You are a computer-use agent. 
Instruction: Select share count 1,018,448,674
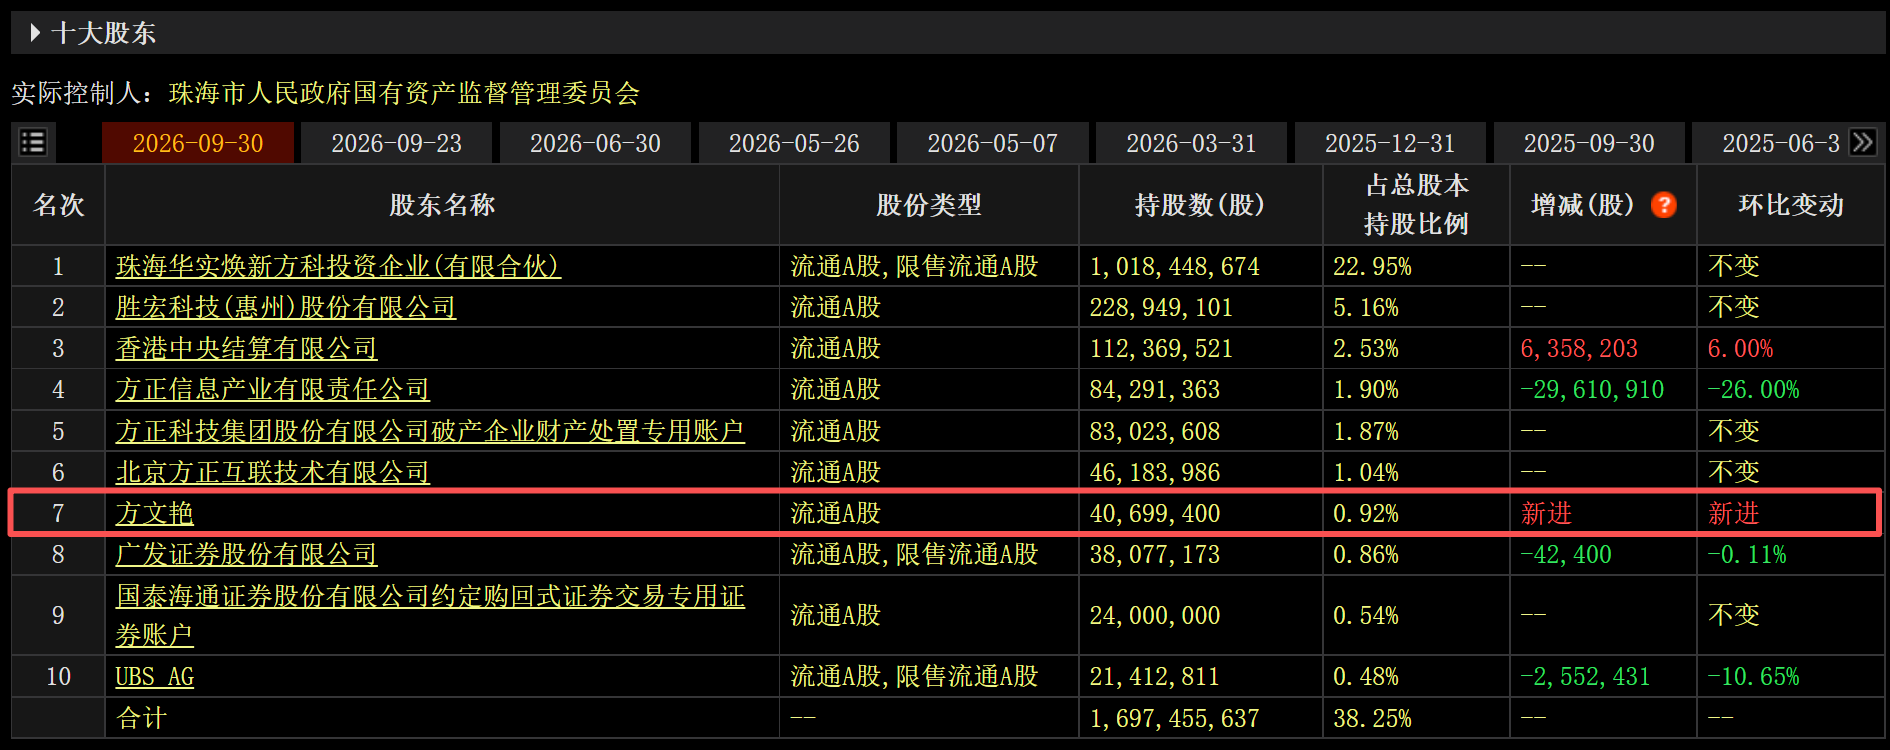click(x=1175, y=267)
